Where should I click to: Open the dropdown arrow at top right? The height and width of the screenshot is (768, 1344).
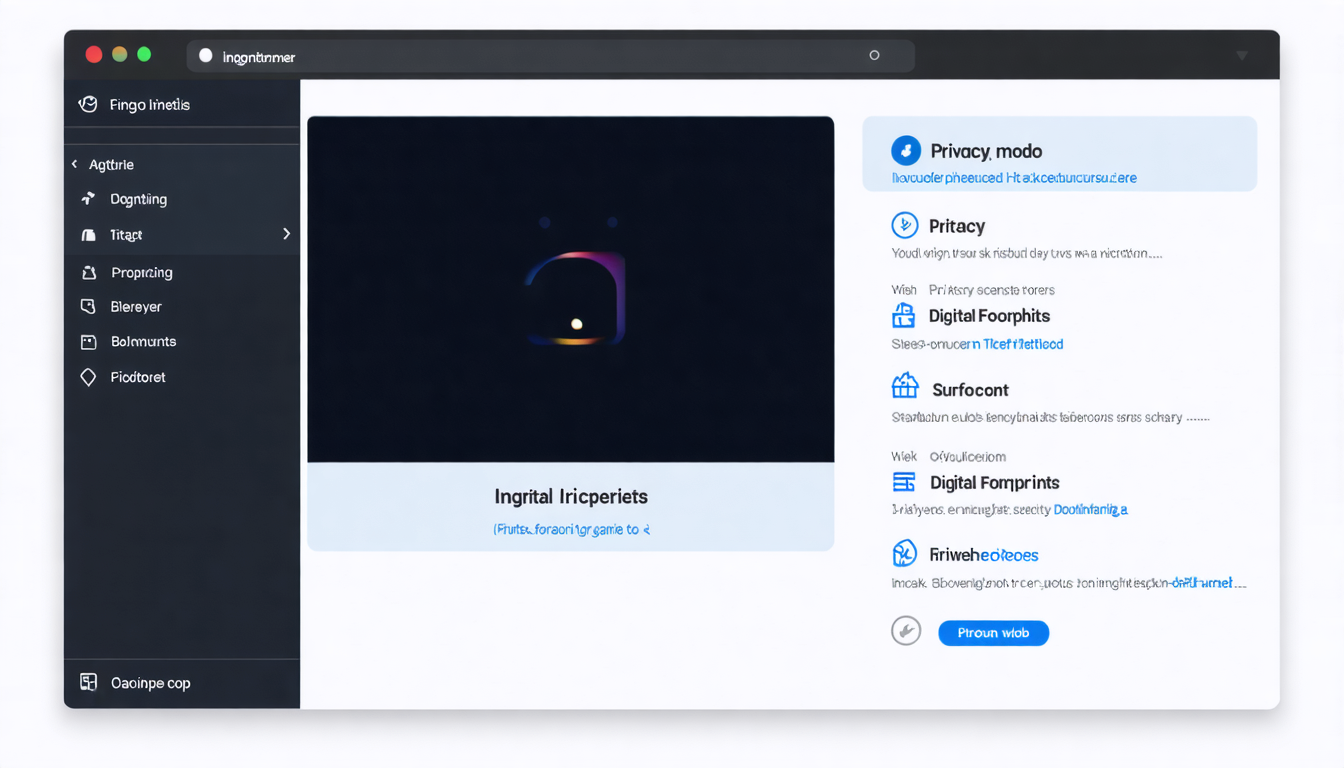tap(1240, 56)
